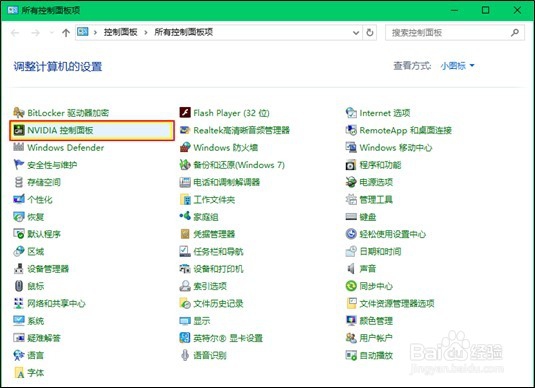This screenshot has width=535, height=388.
Task: Go forward with the forward arrow
Action: 35,33
